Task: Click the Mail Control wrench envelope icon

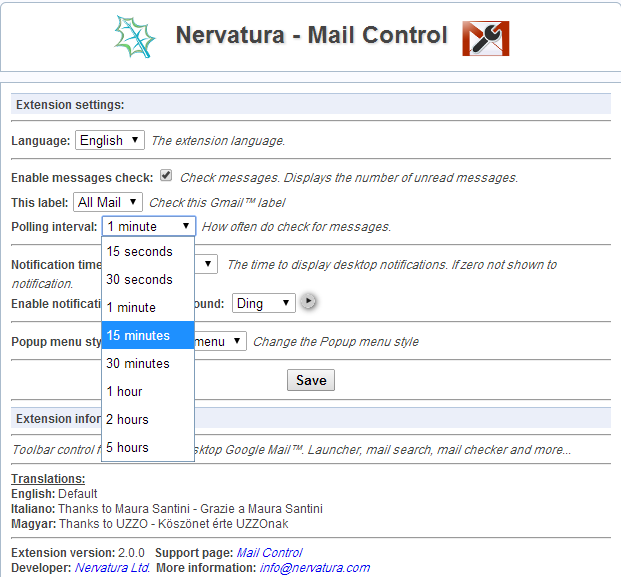Action: 486,38
